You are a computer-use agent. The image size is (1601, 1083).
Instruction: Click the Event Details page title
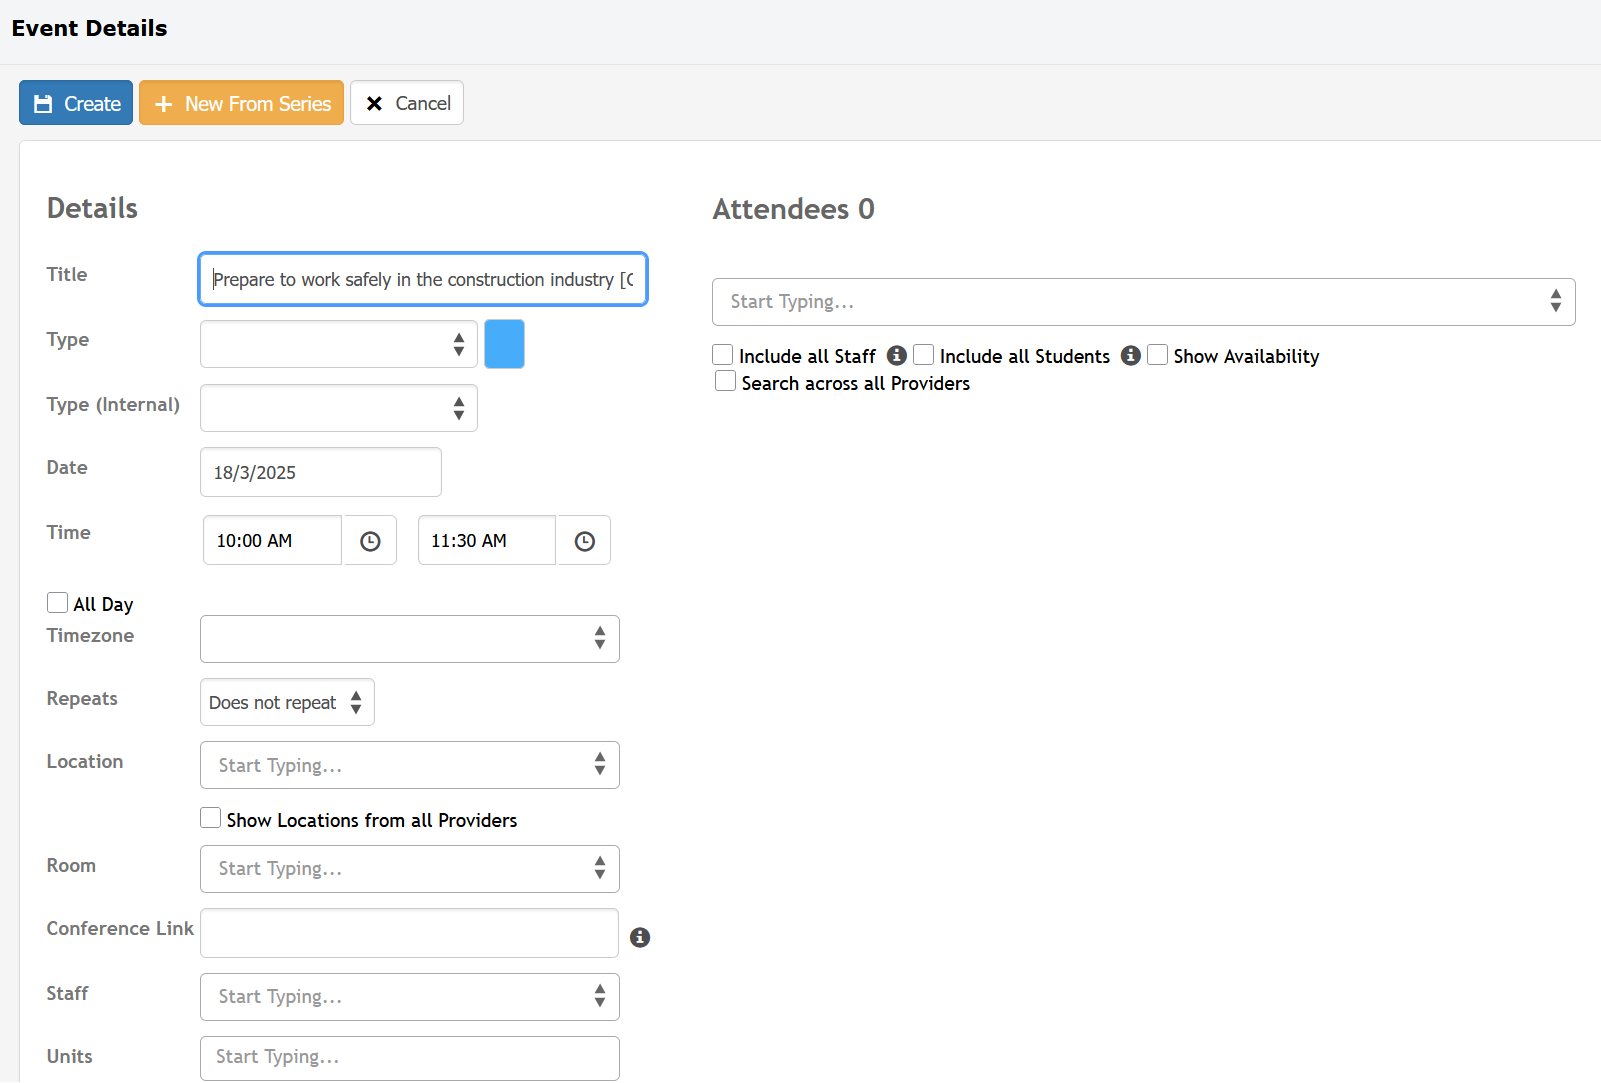[89, 28]
